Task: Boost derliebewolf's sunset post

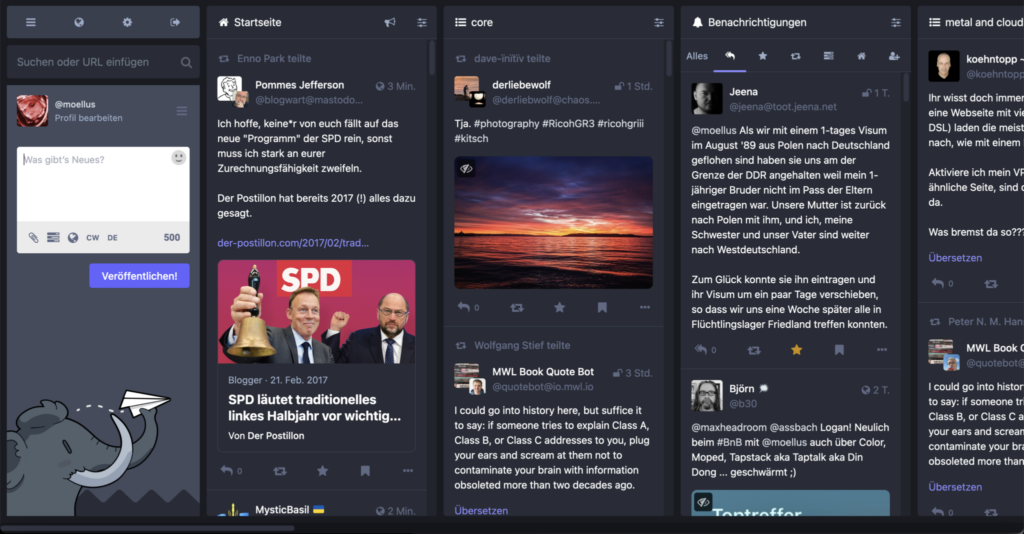Action: [517, 307]
